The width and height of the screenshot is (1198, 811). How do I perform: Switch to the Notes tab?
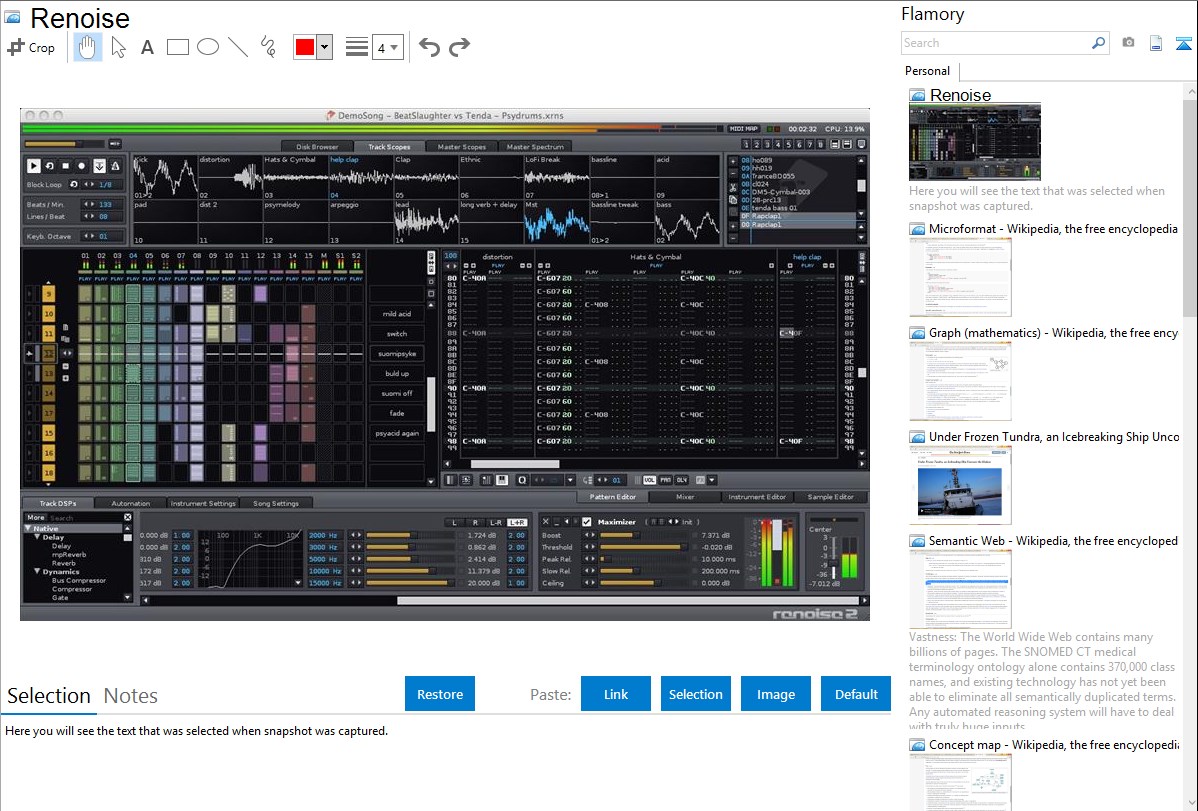coord(130,696)
